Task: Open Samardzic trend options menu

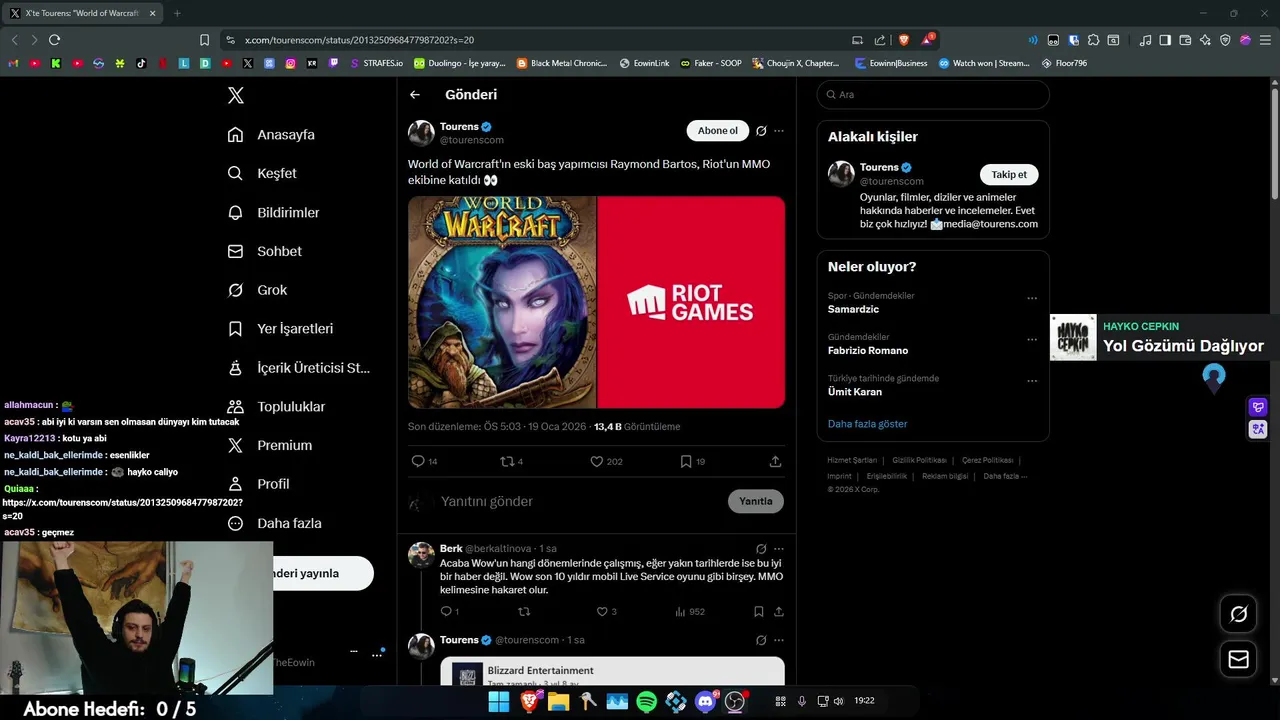Action: coord(1032,298)
